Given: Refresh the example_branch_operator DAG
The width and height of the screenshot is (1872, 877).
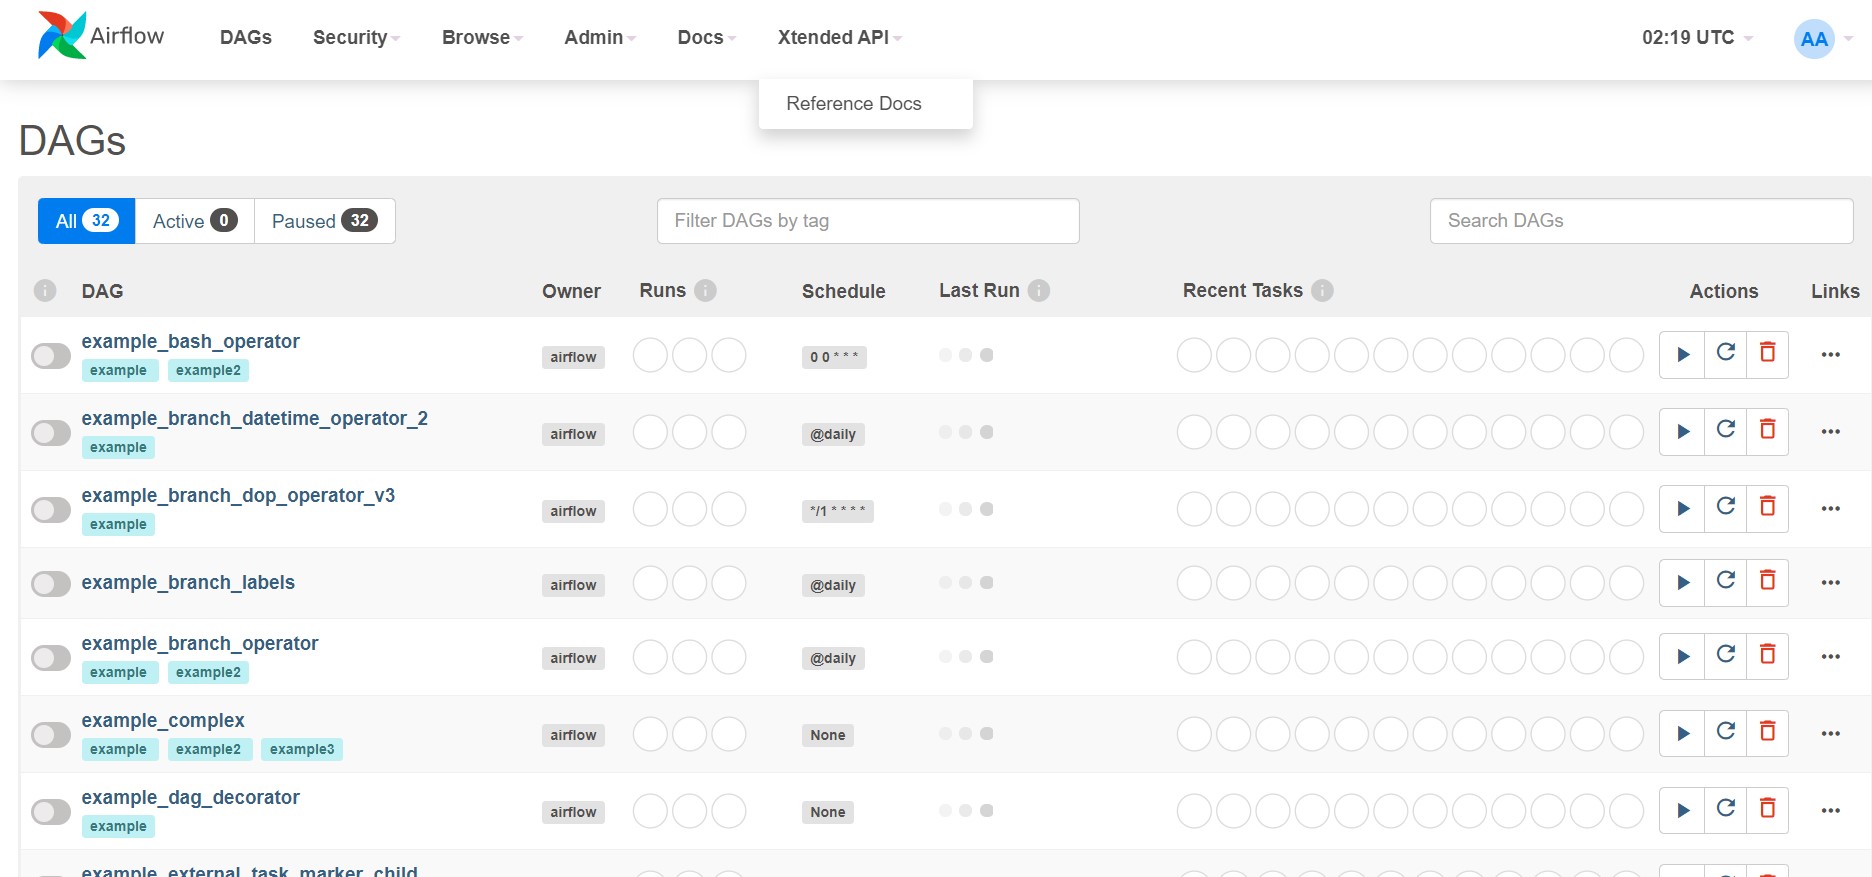Looking at the screenshot, I should 1725,656.
